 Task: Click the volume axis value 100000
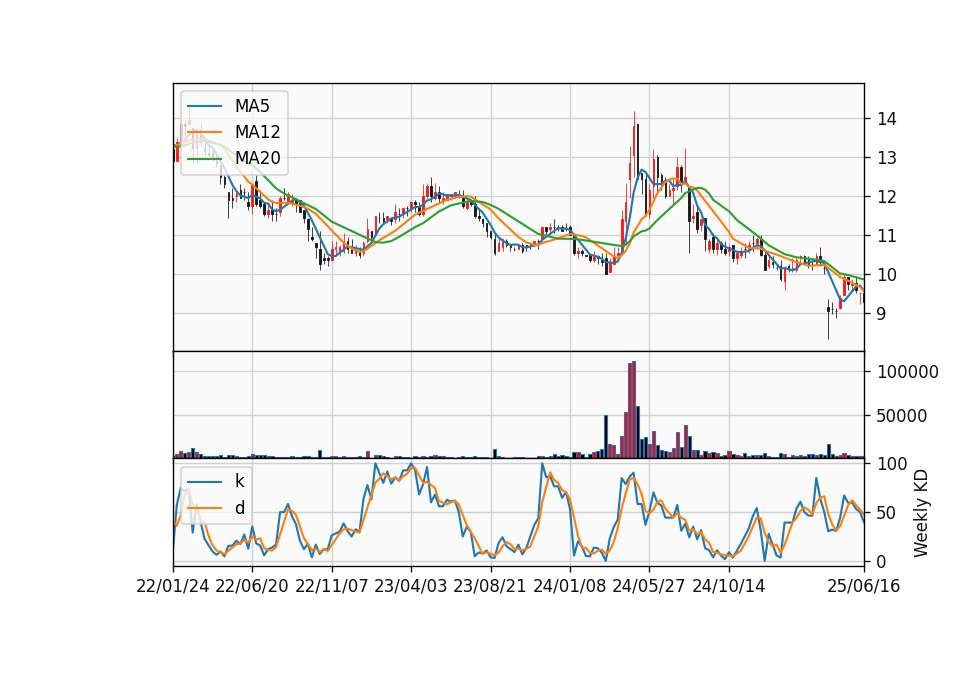908,372
